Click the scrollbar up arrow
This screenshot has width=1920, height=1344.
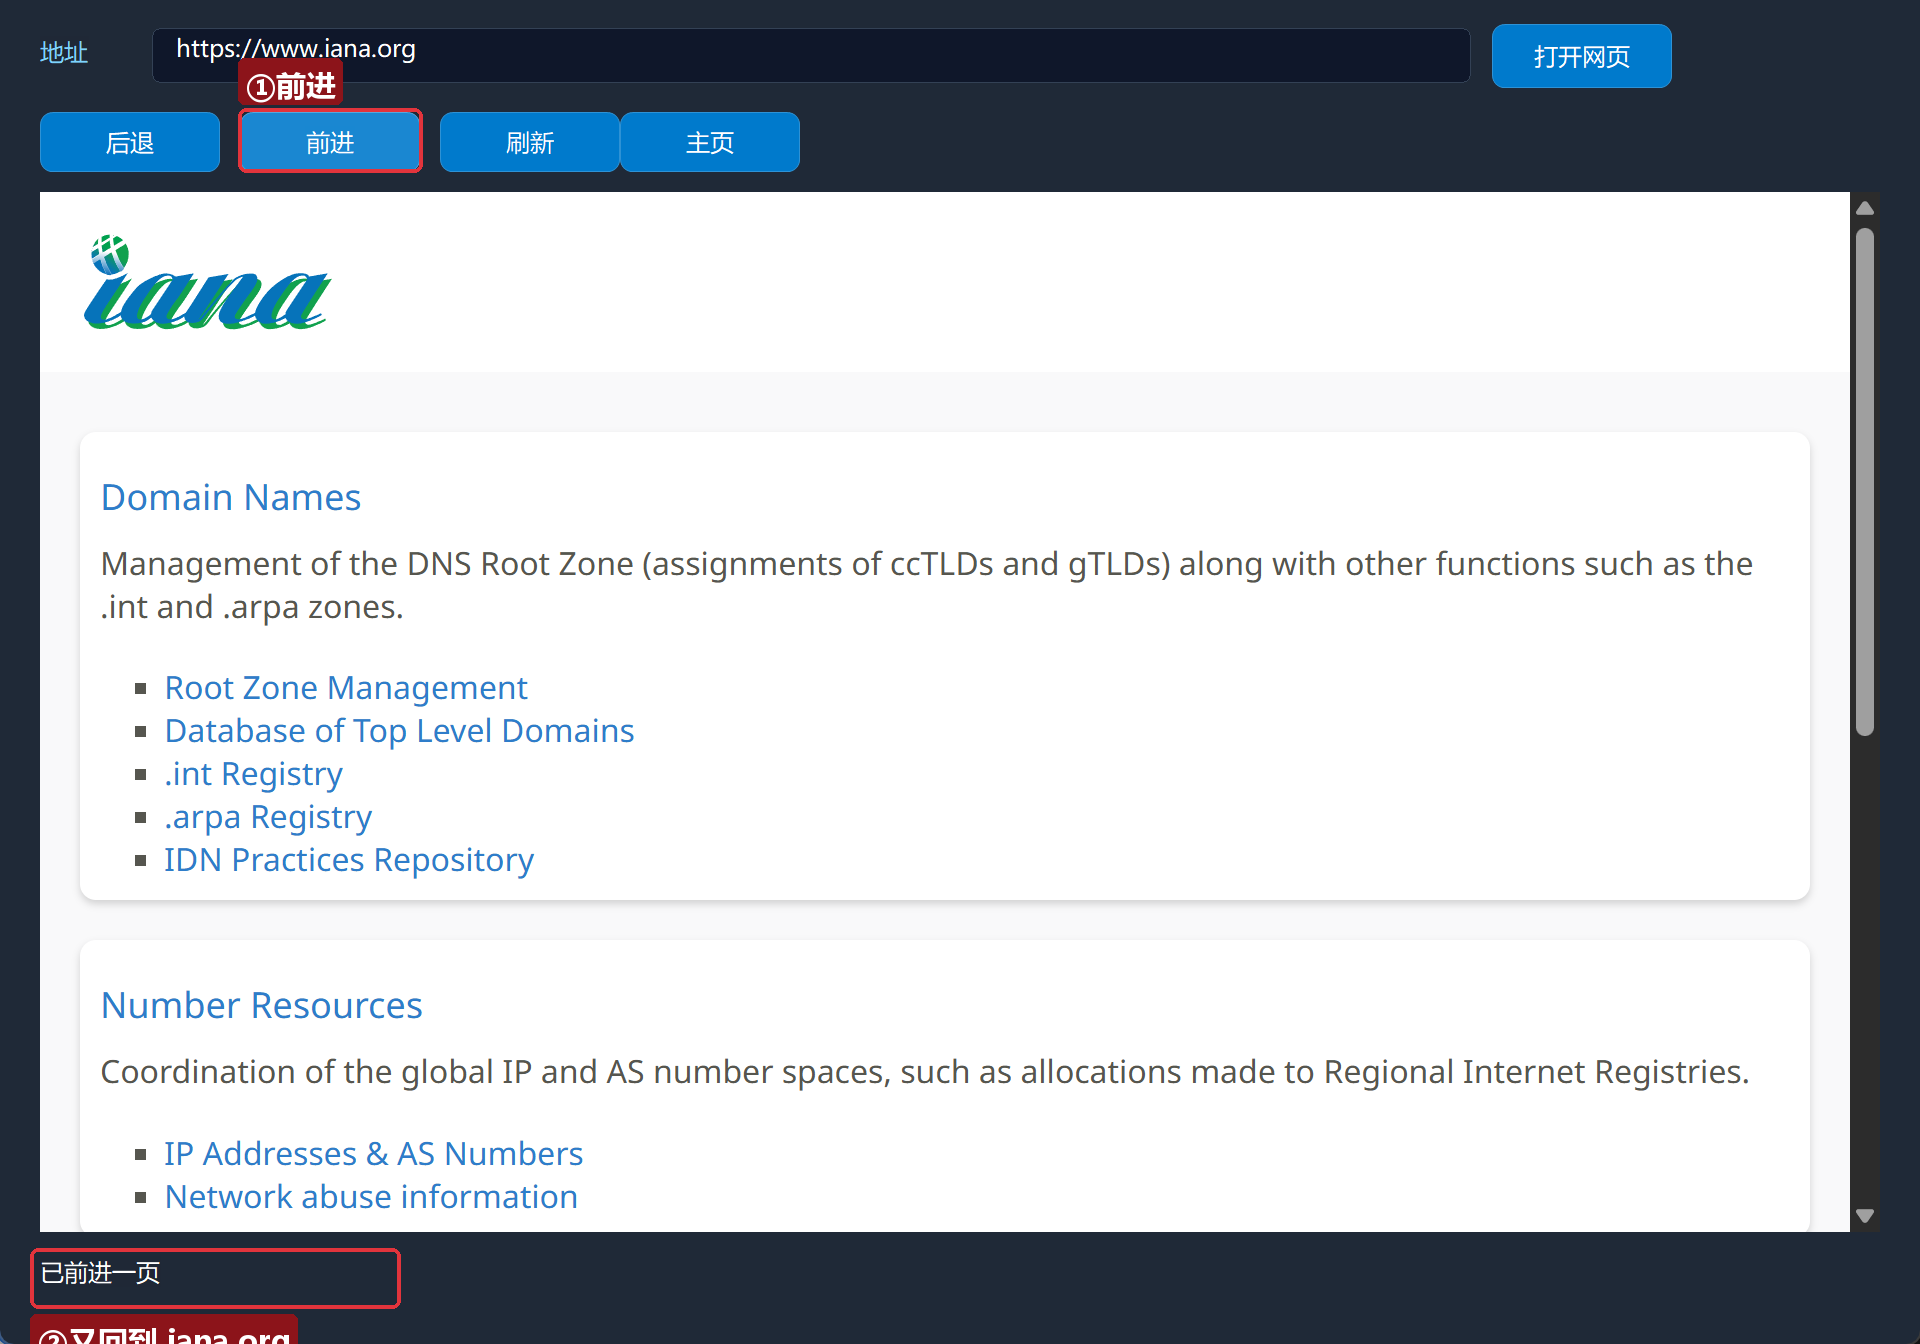[x=1865, y=208]
